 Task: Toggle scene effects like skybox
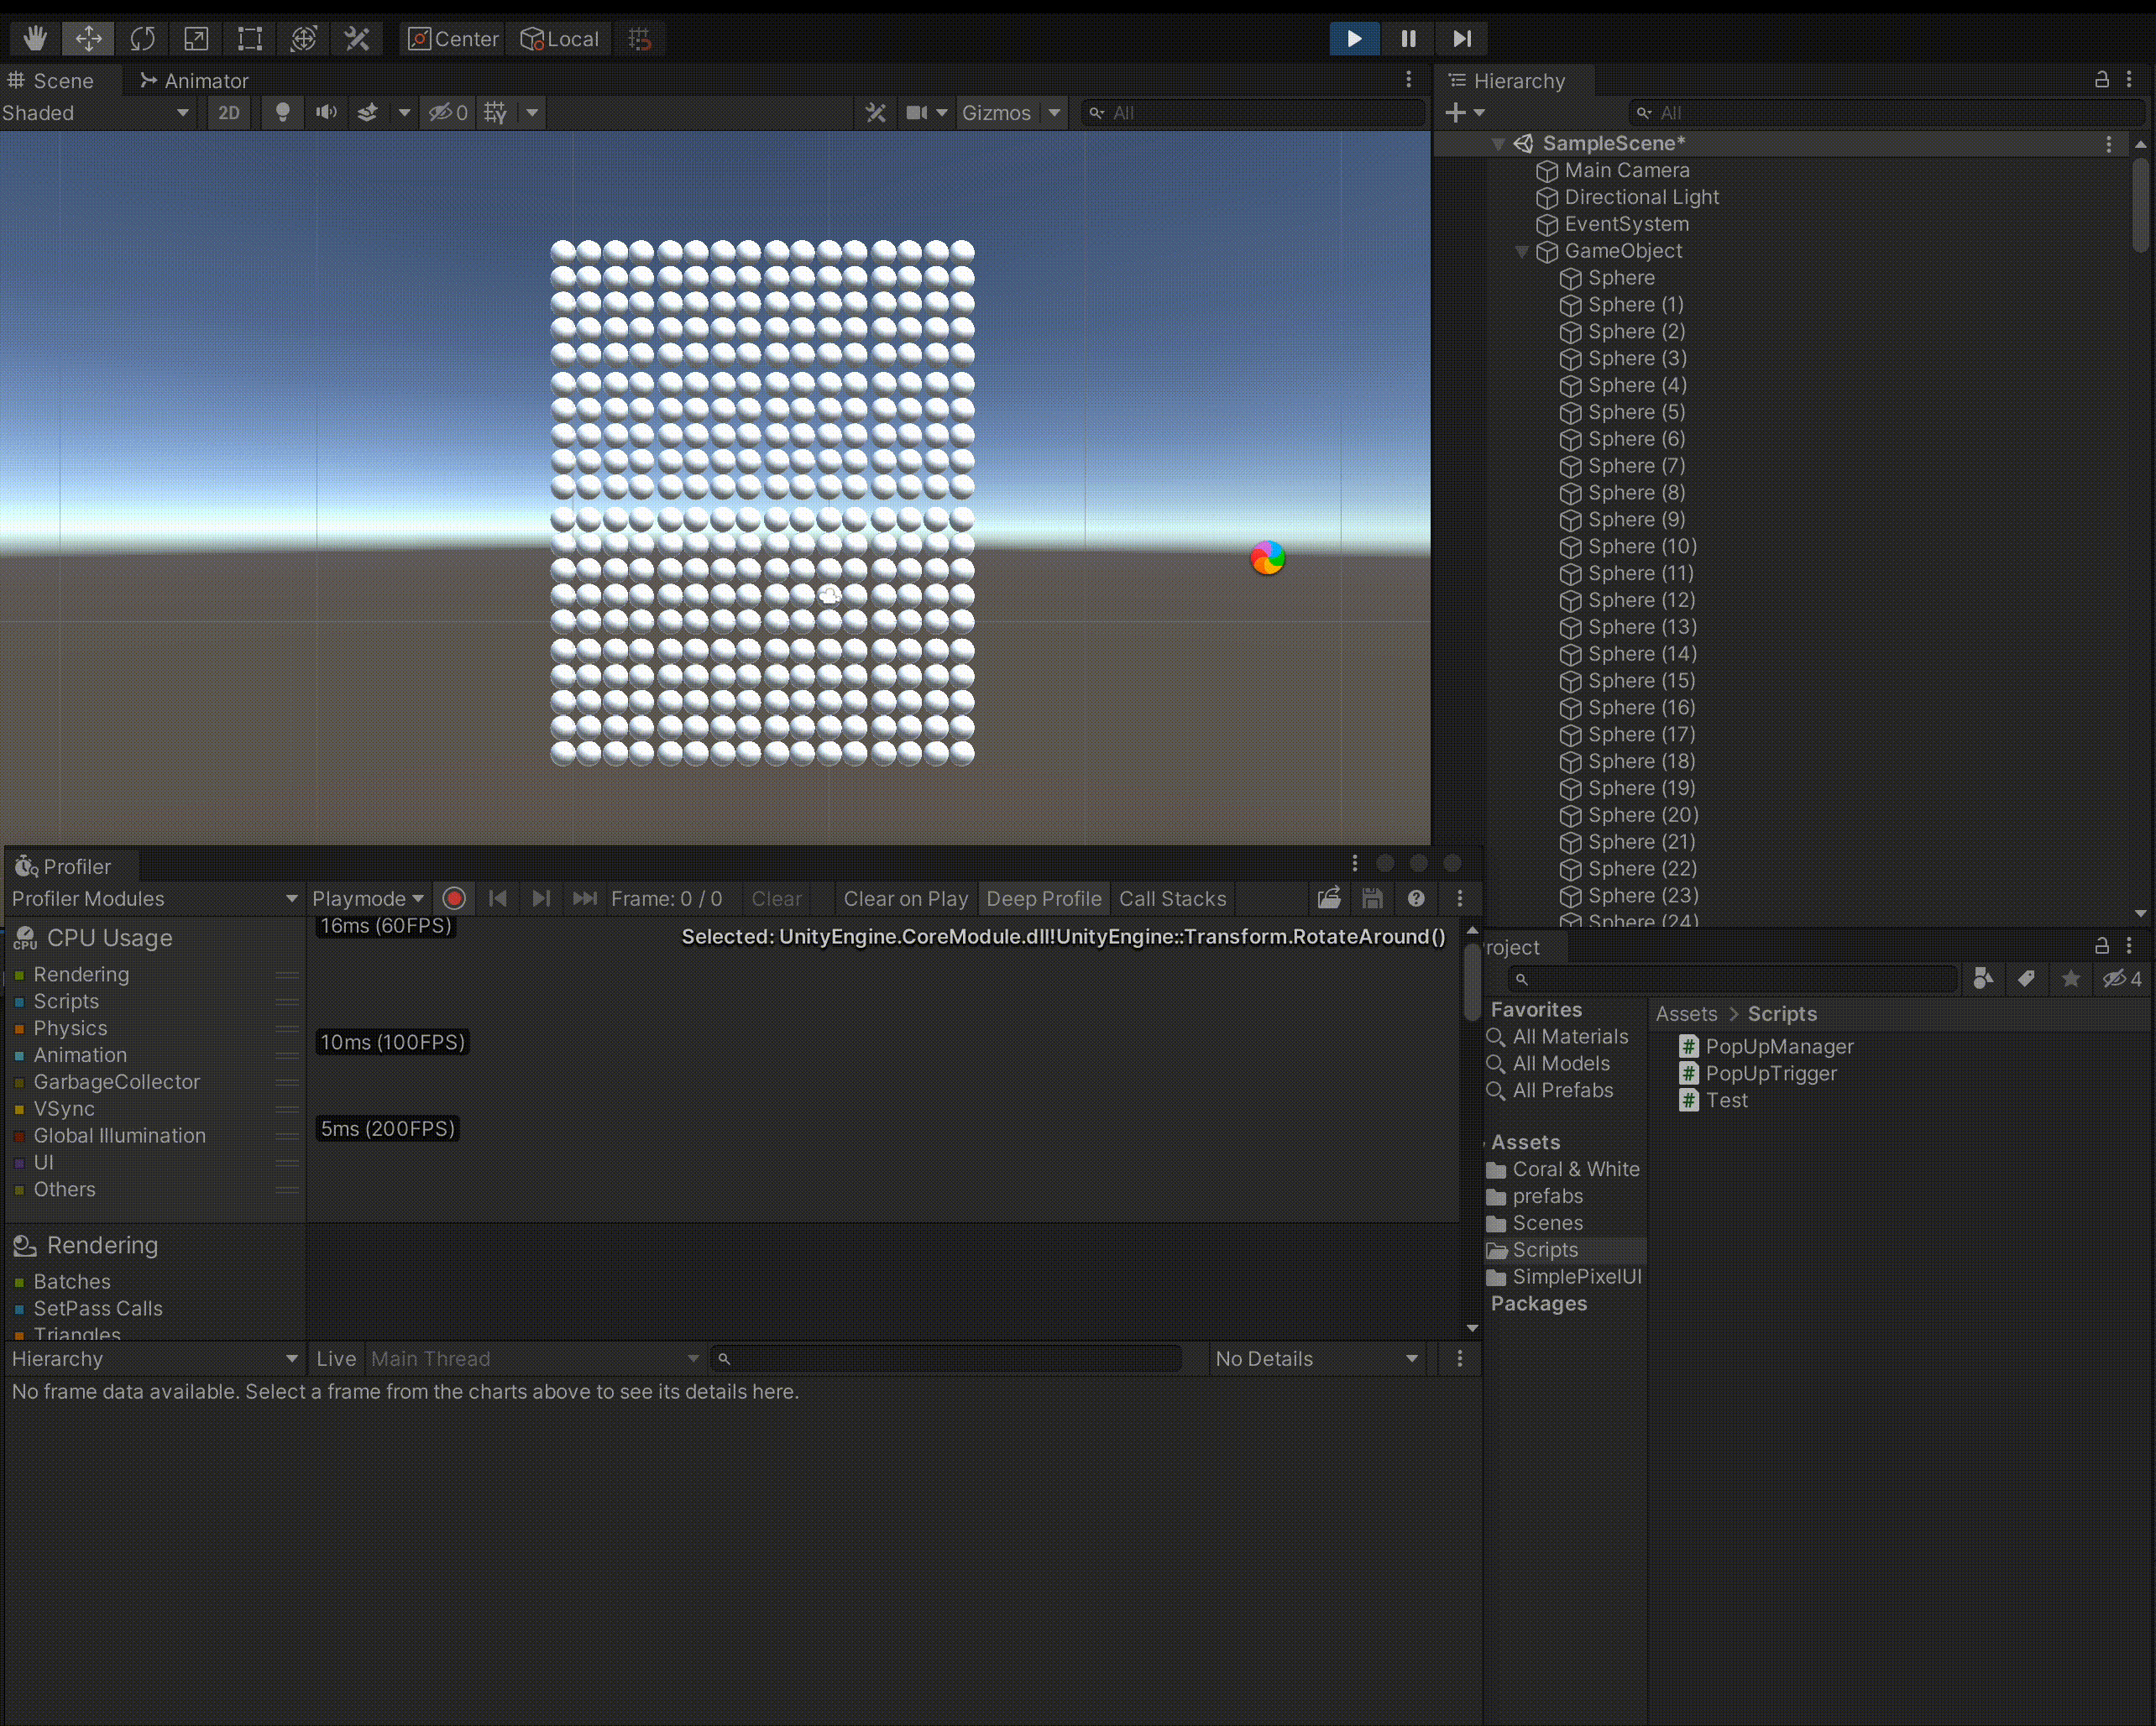[x=368, y=113]
